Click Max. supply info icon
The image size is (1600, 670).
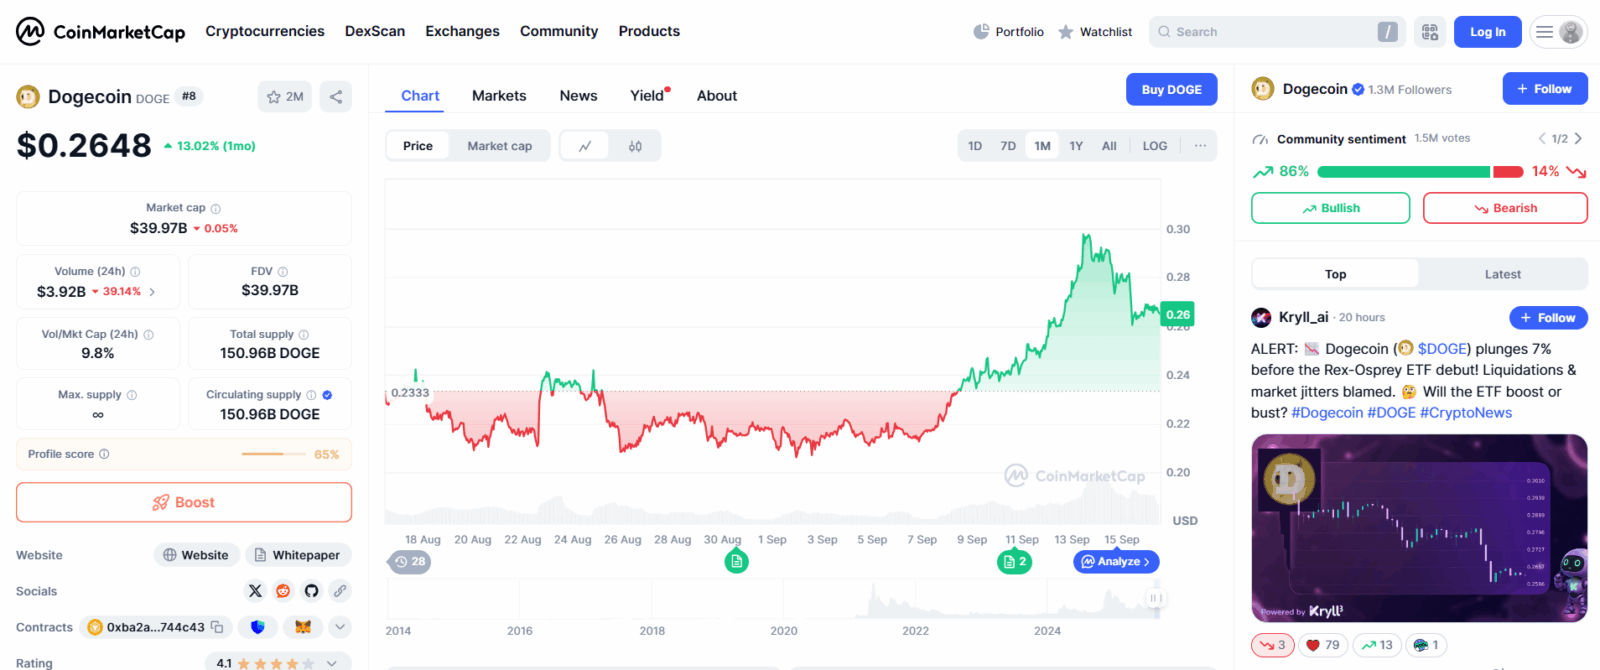[132, 395]
